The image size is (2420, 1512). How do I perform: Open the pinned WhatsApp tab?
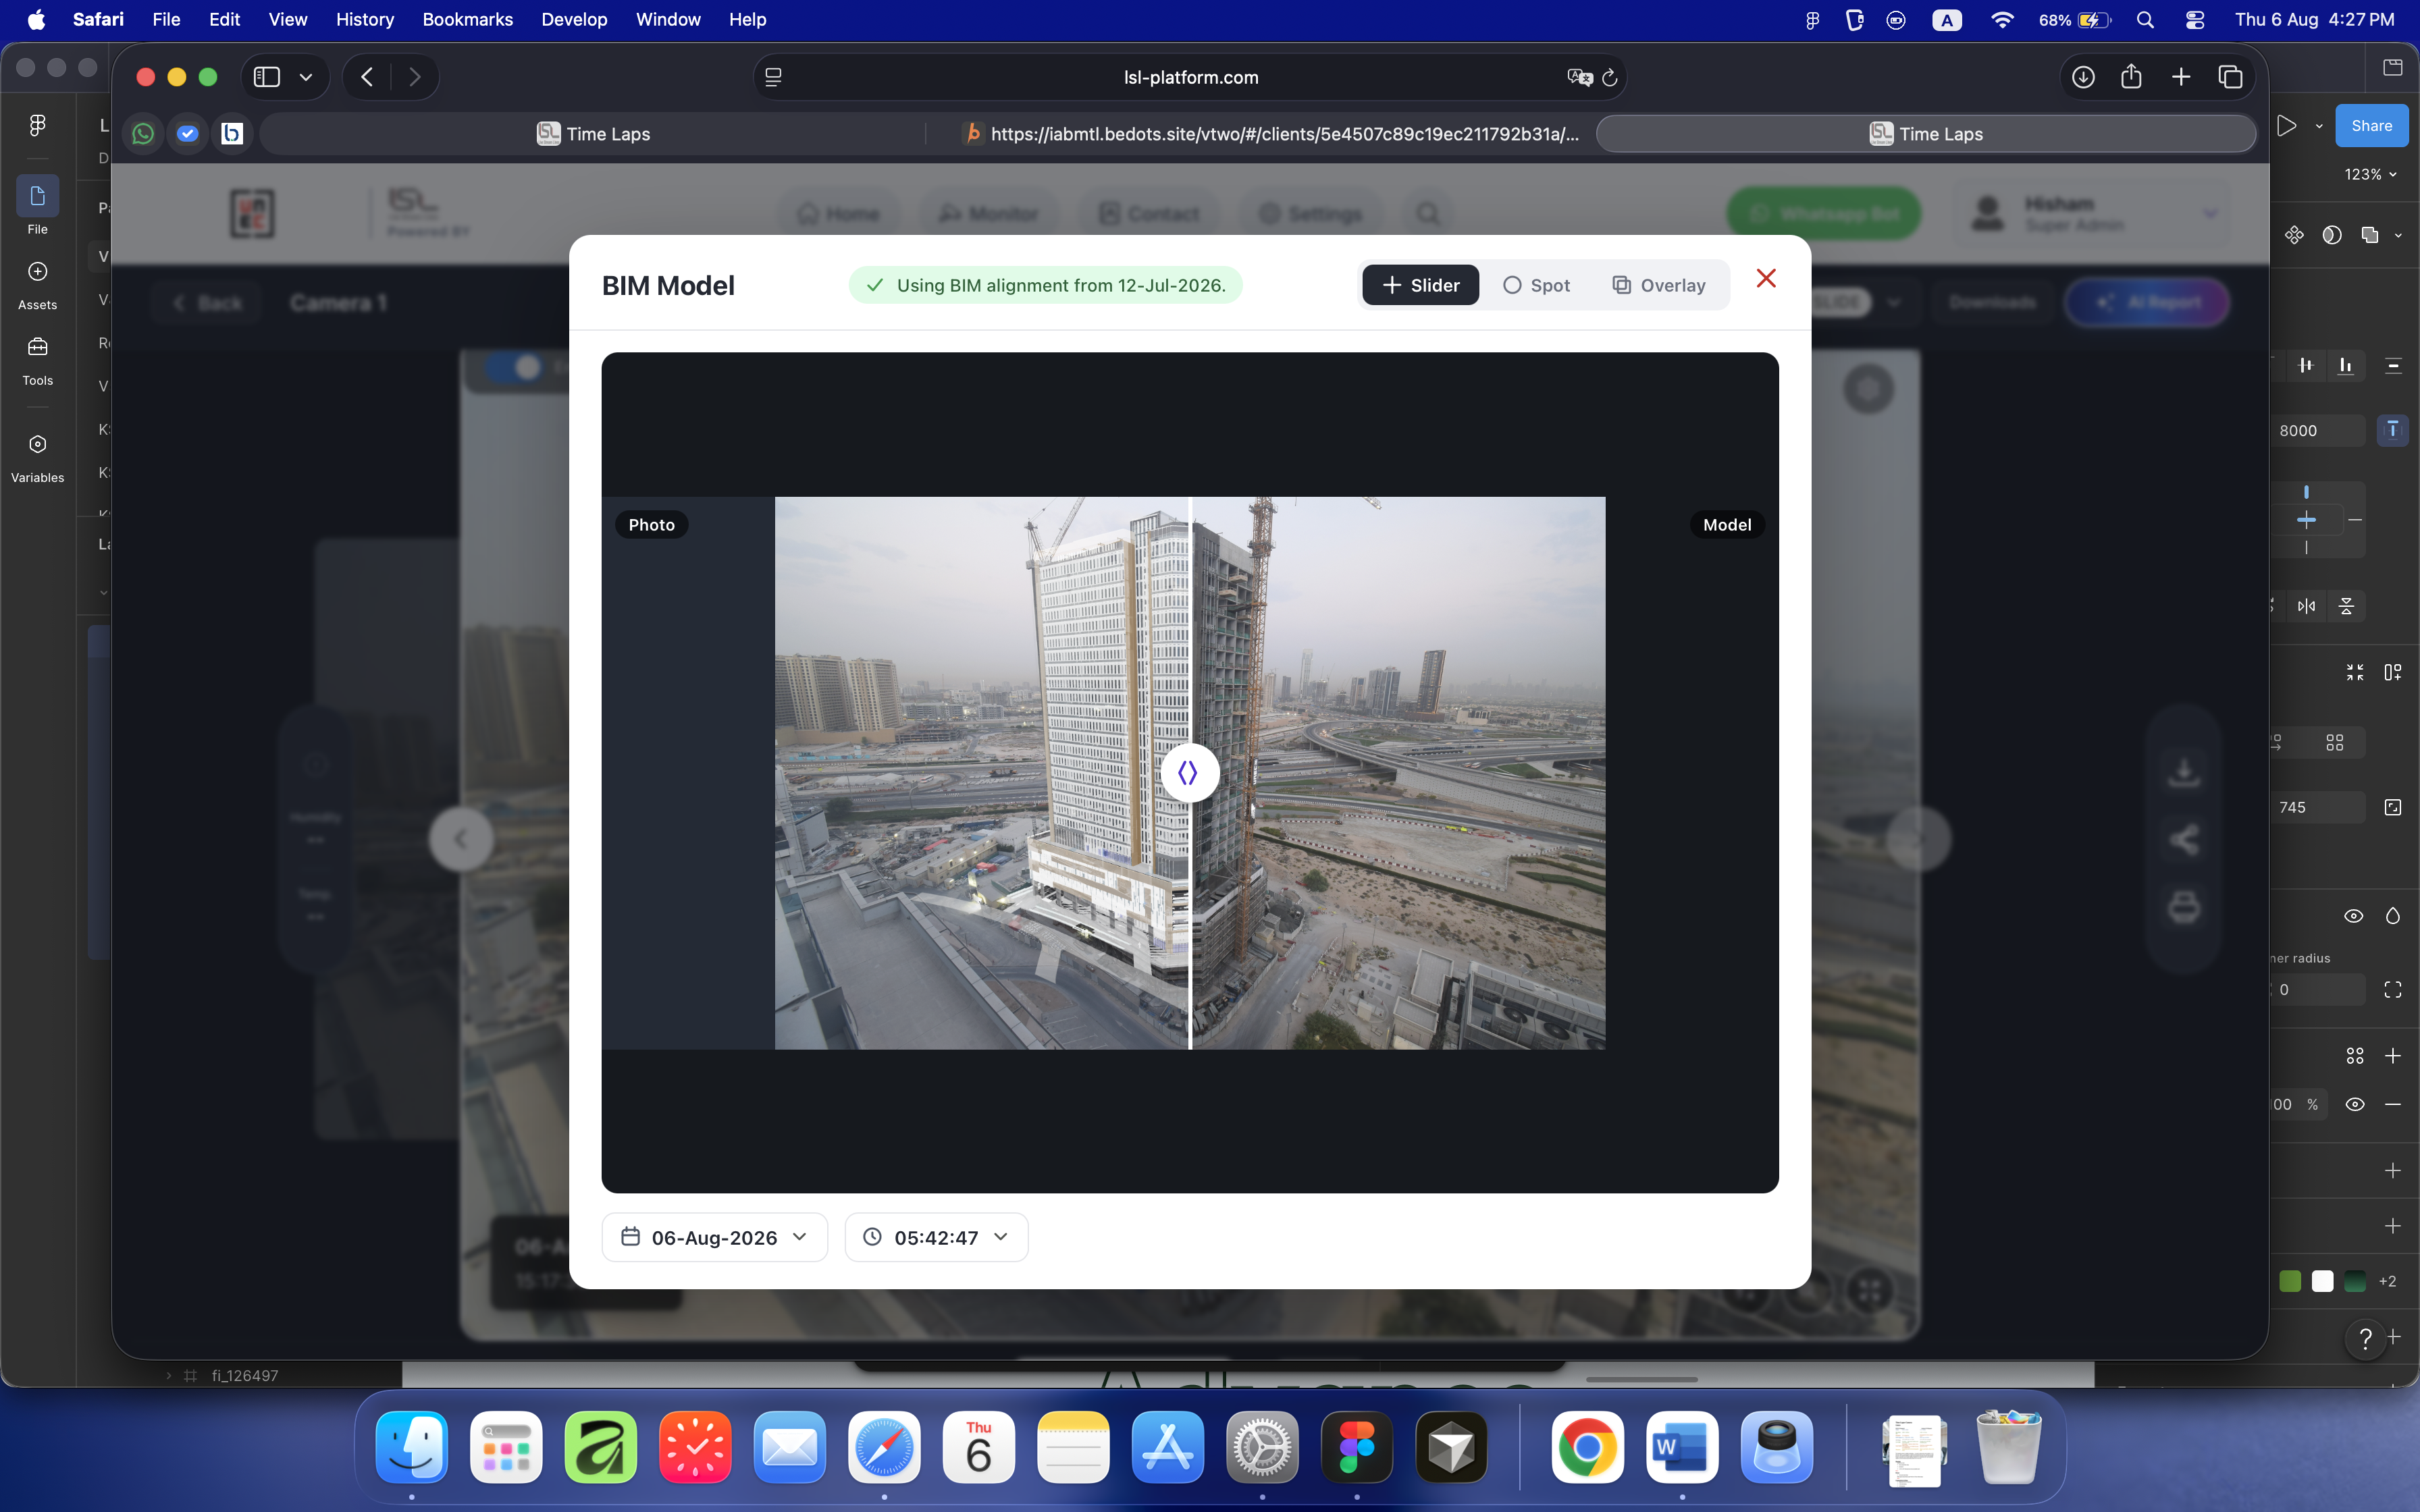click(143, 133)
